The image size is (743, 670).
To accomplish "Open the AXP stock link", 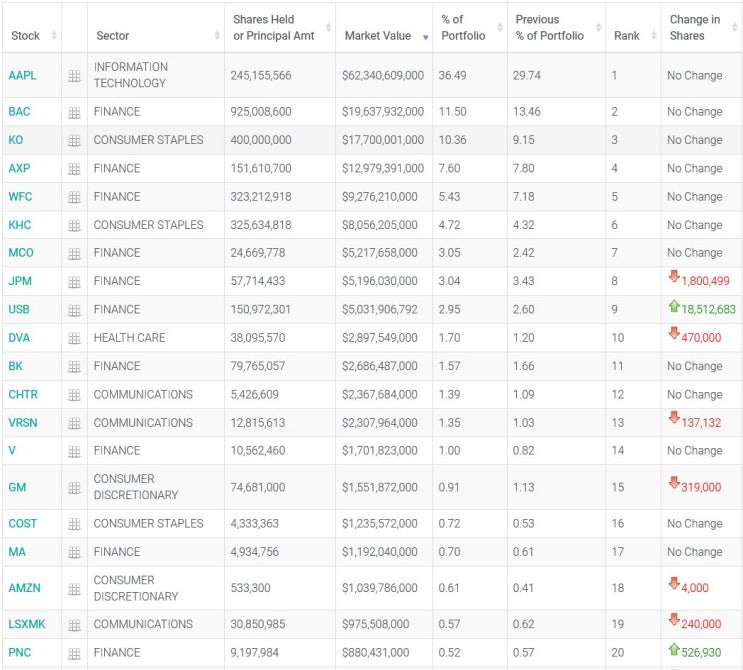I will [x=19, y=168].
